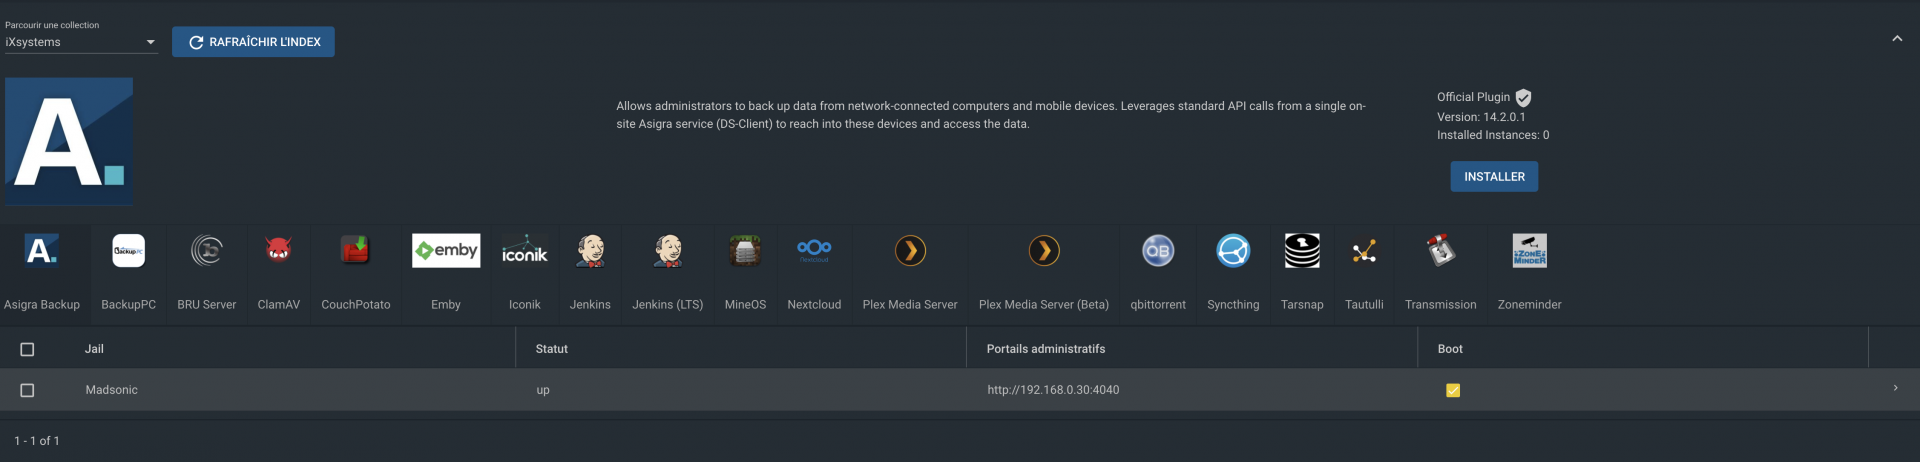Select the Zoneminder plugin
Viewport: 1920px width, 462px height.
point(1529,272)
